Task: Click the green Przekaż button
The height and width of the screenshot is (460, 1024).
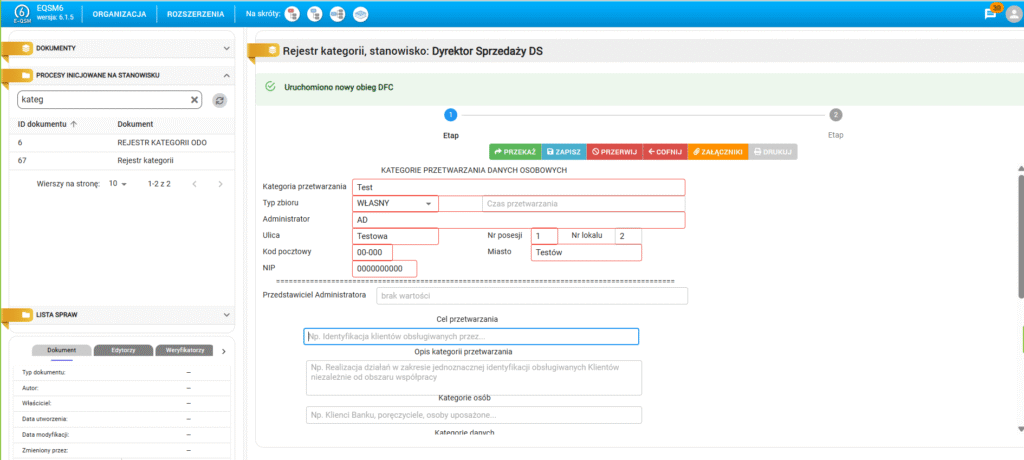Action: click(x=514, y=151)
